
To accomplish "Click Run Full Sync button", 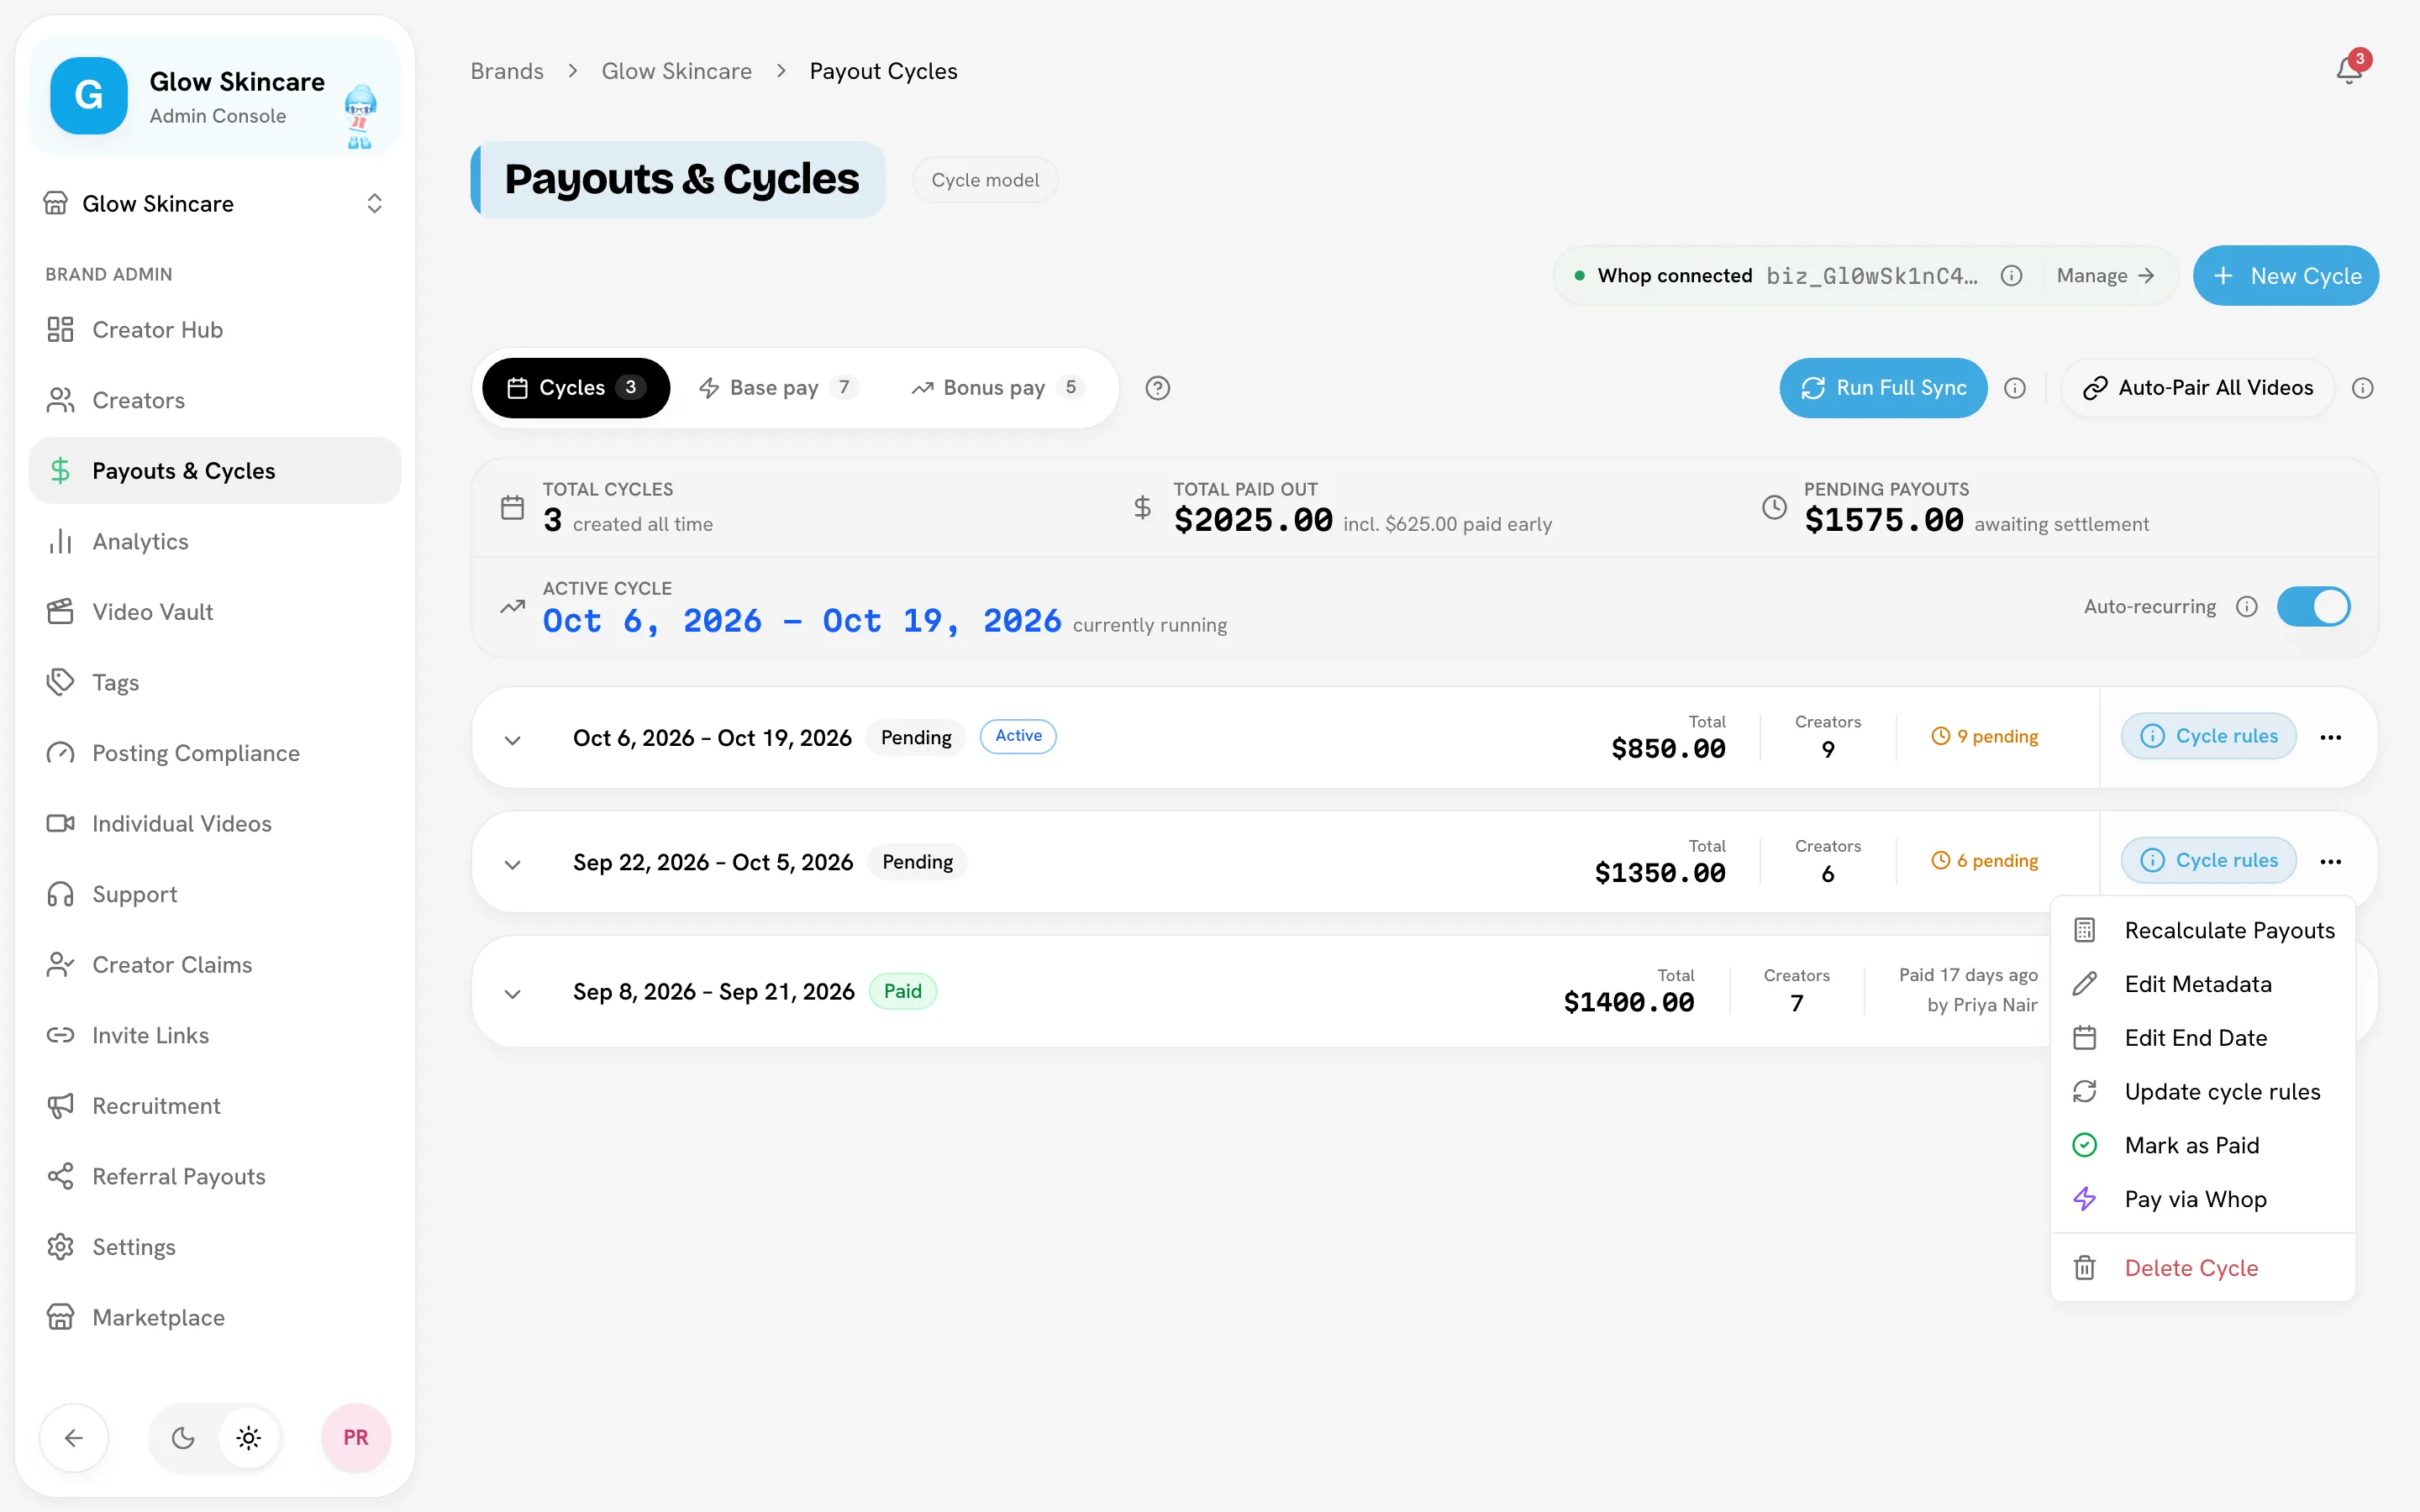I will click(1883, 388).
